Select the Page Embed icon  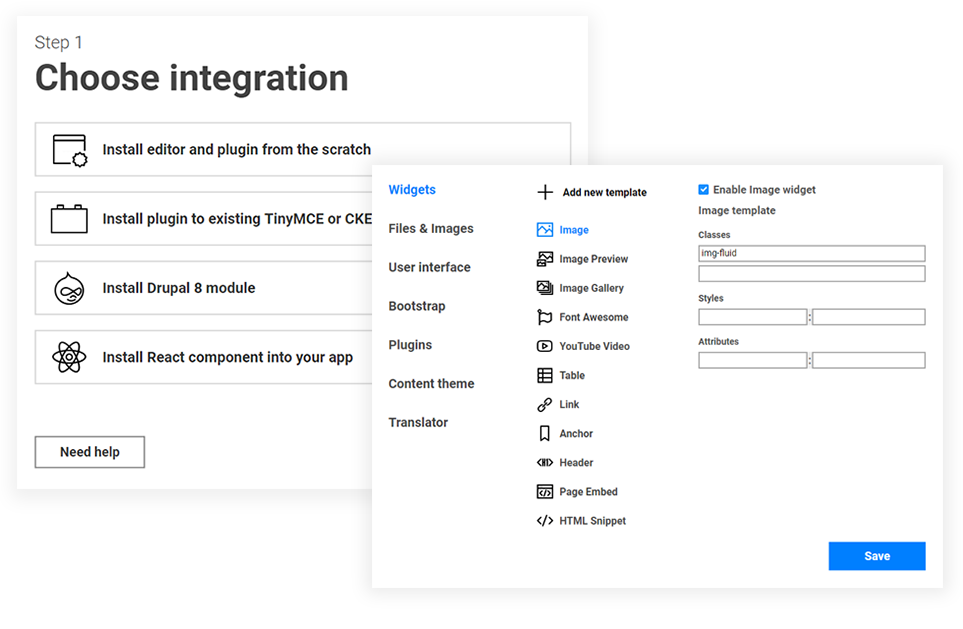pos(545,491)
